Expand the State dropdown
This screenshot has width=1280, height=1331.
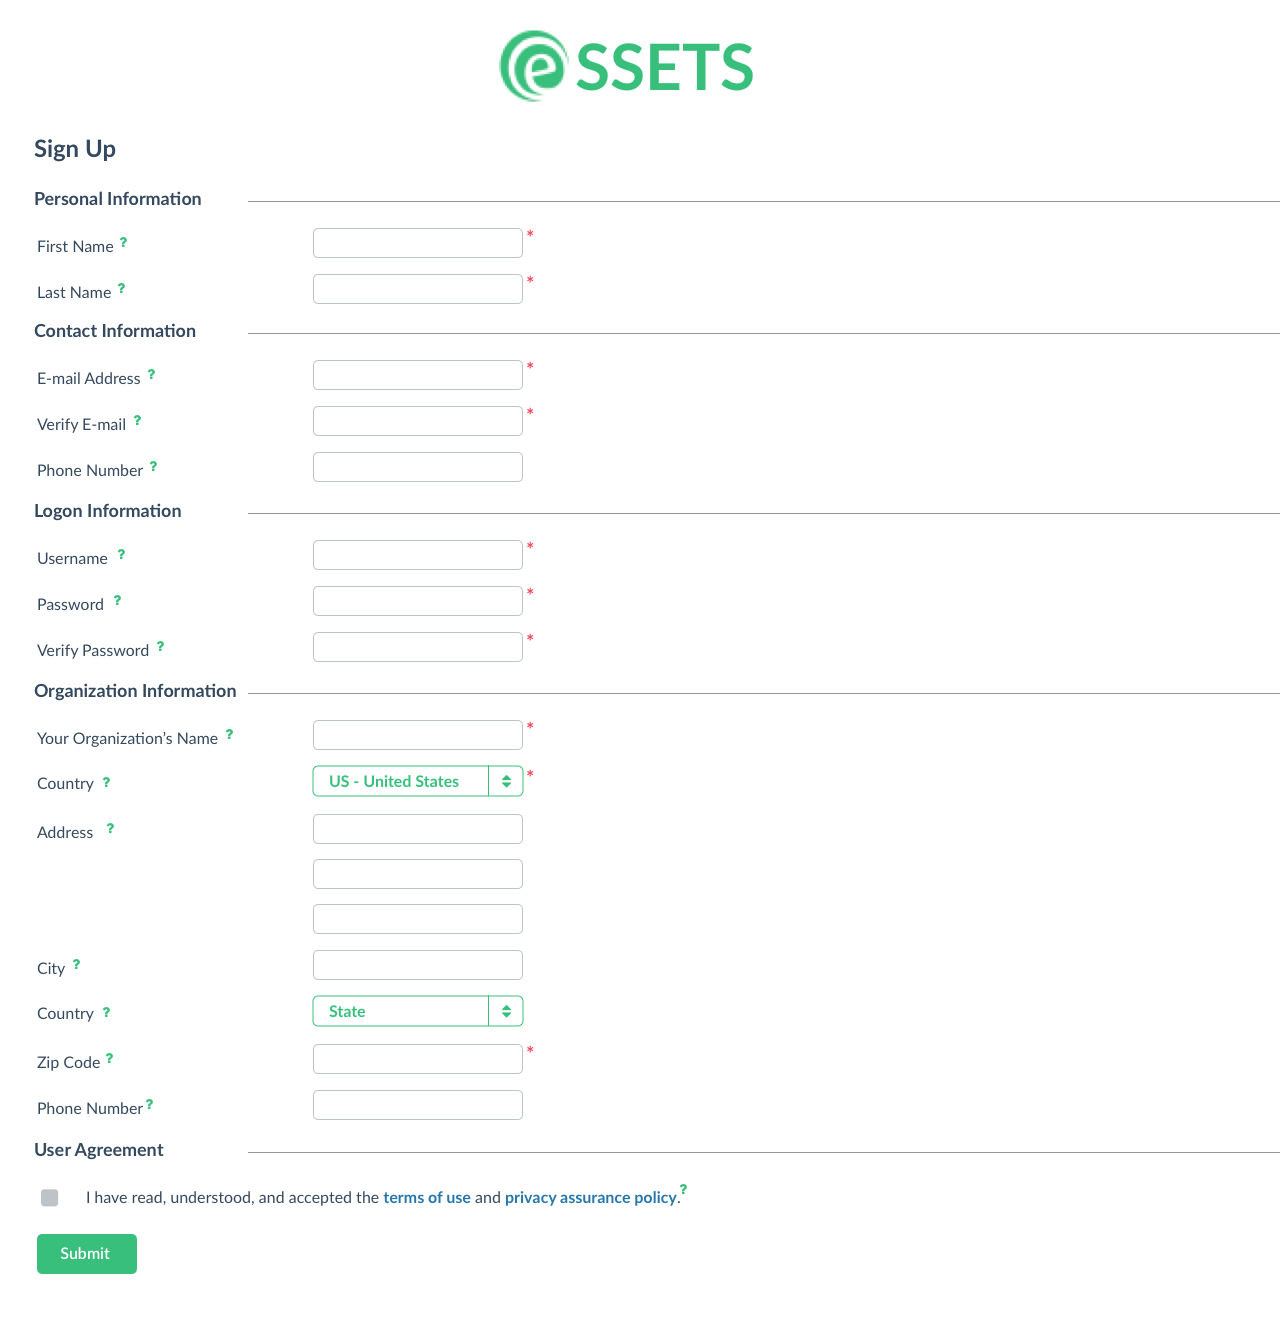point(418,1011)
